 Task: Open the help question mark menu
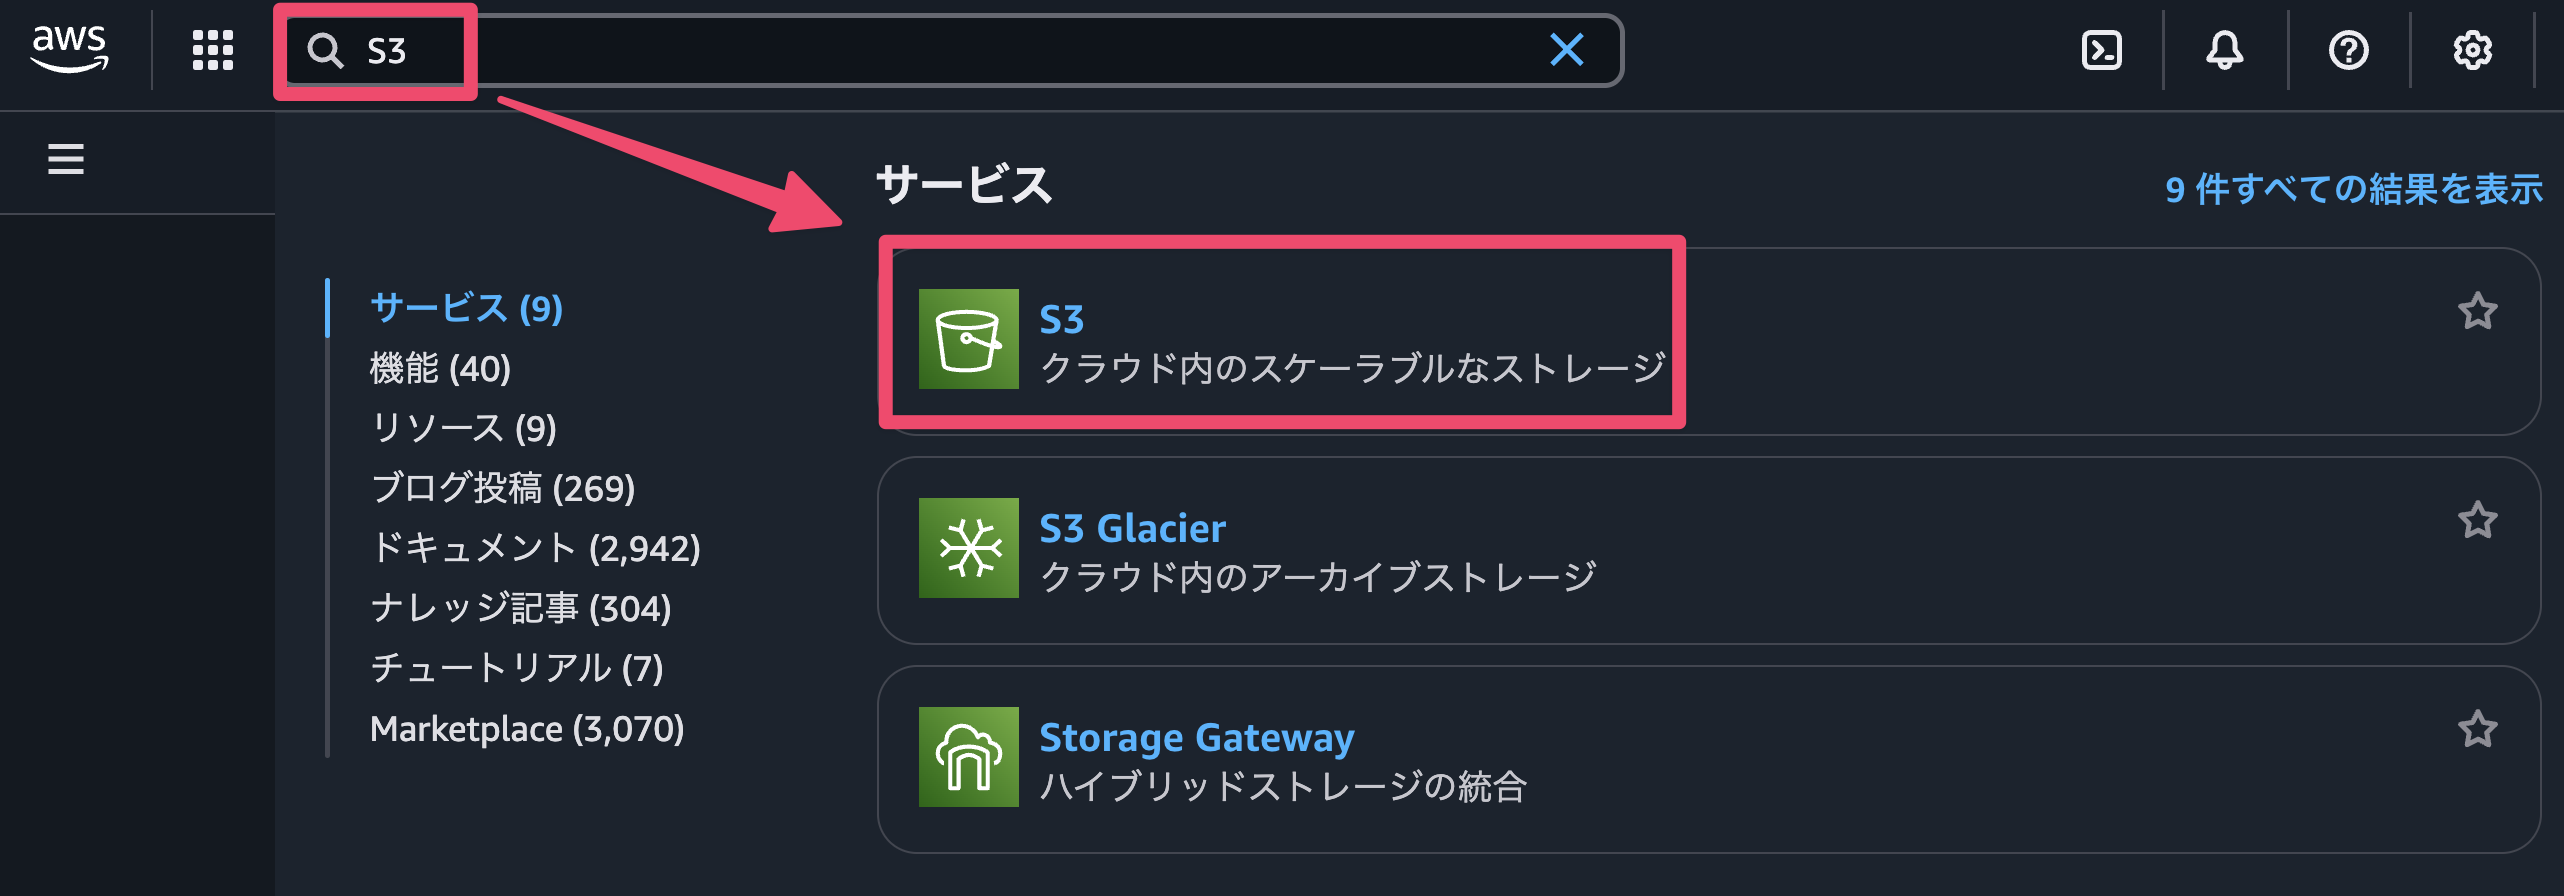click(x=2348, y=50)
